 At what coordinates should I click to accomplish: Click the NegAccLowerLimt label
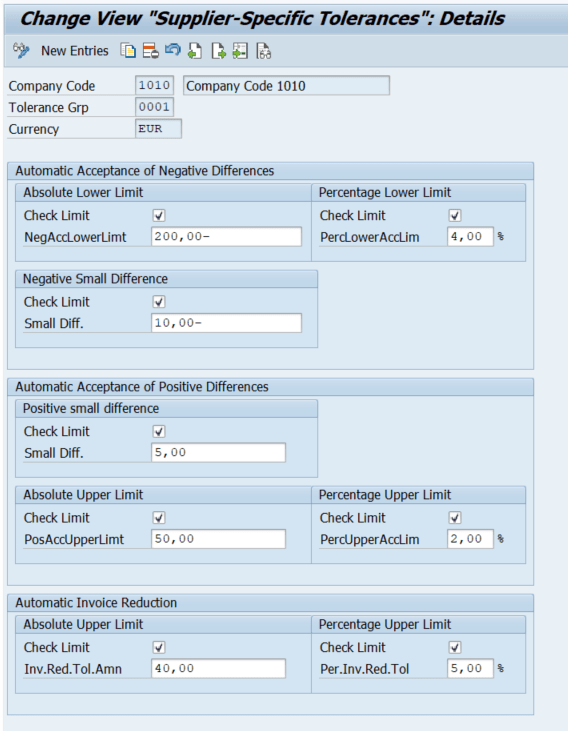[75, 237]
